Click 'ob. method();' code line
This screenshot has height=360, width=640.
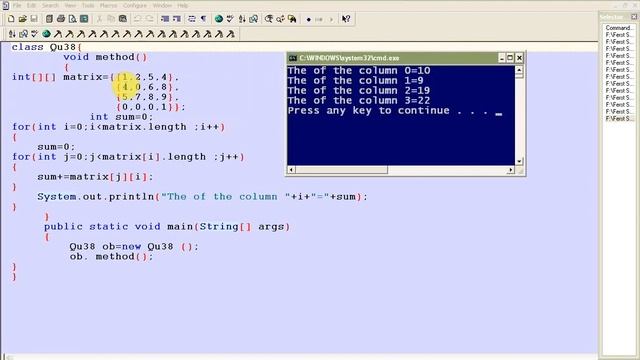[111, 256]
